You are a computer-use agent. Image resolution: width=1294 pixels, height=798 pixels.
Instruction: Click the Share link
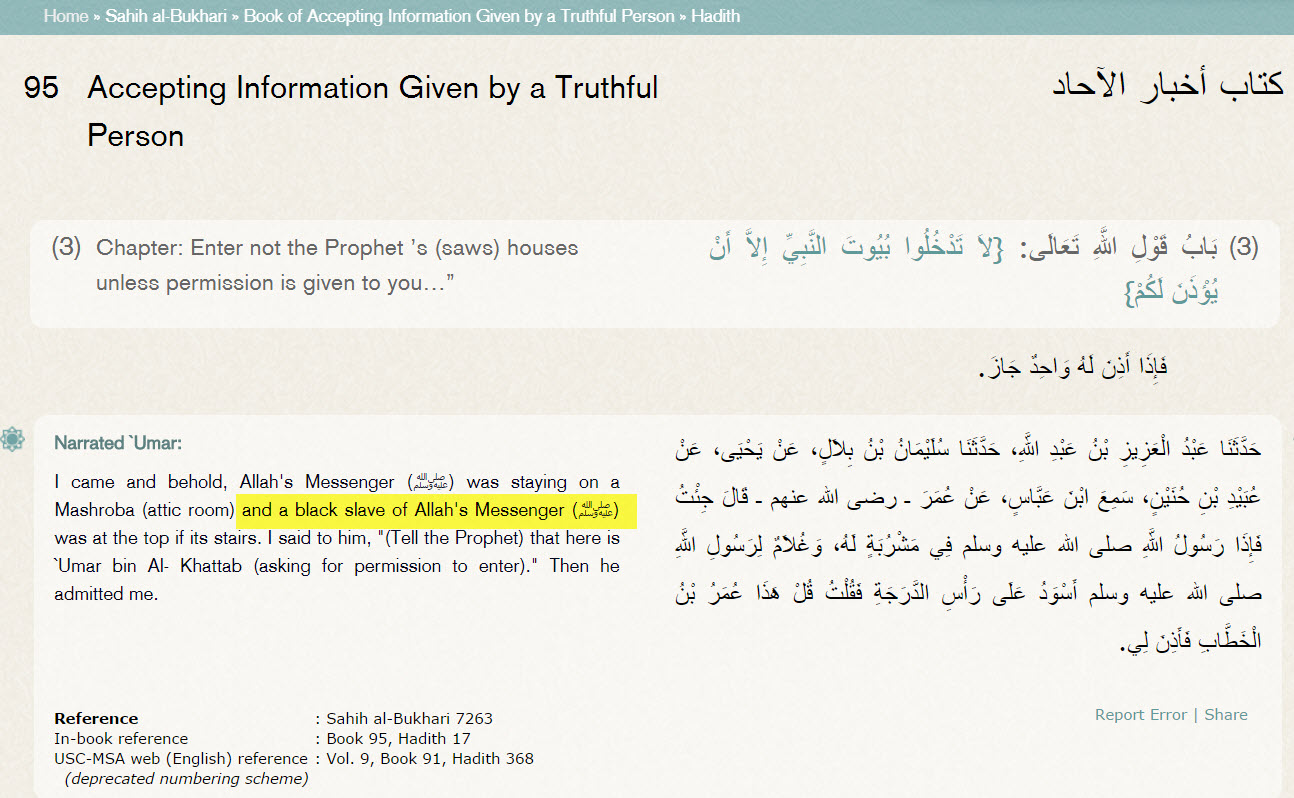click(1226, 714)
